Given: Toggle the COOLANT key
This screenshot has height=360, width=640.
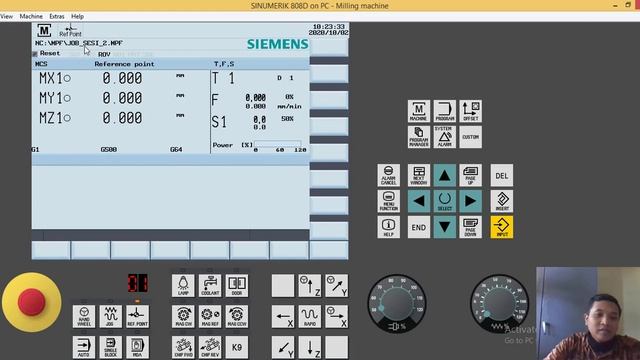Looking at the screenshot, I should [x=210, y=285].
